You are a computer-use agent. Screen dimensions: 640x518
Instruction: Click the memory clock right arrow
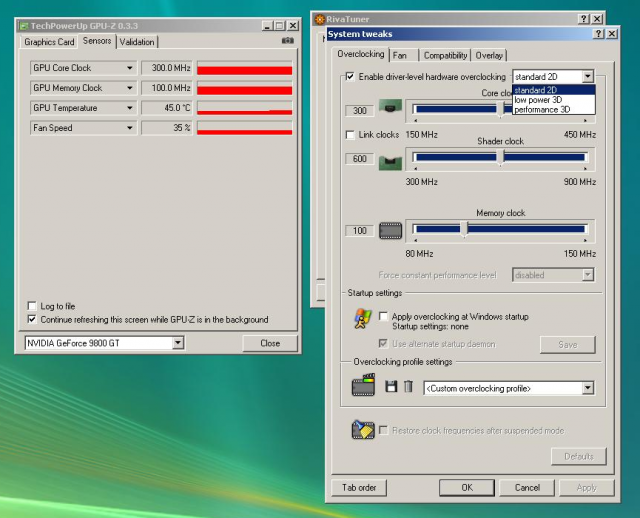[585, 240]
